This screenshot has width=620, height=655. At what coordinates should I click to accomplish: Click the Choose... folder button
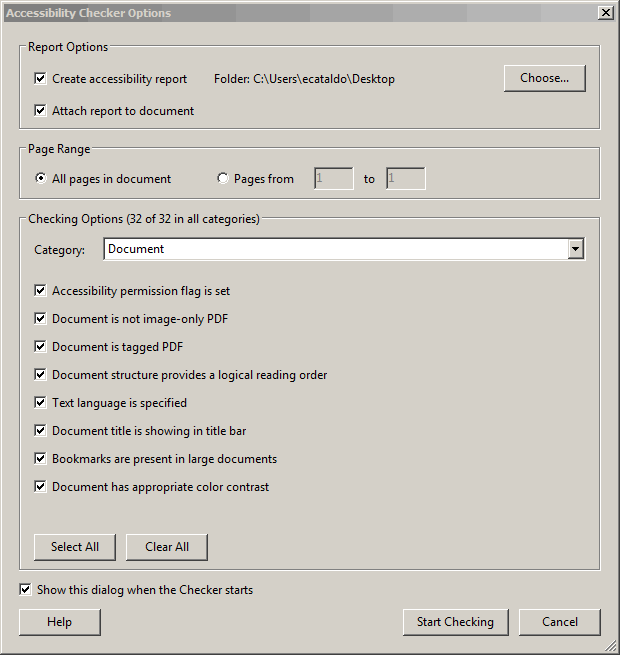coord(544,79)
